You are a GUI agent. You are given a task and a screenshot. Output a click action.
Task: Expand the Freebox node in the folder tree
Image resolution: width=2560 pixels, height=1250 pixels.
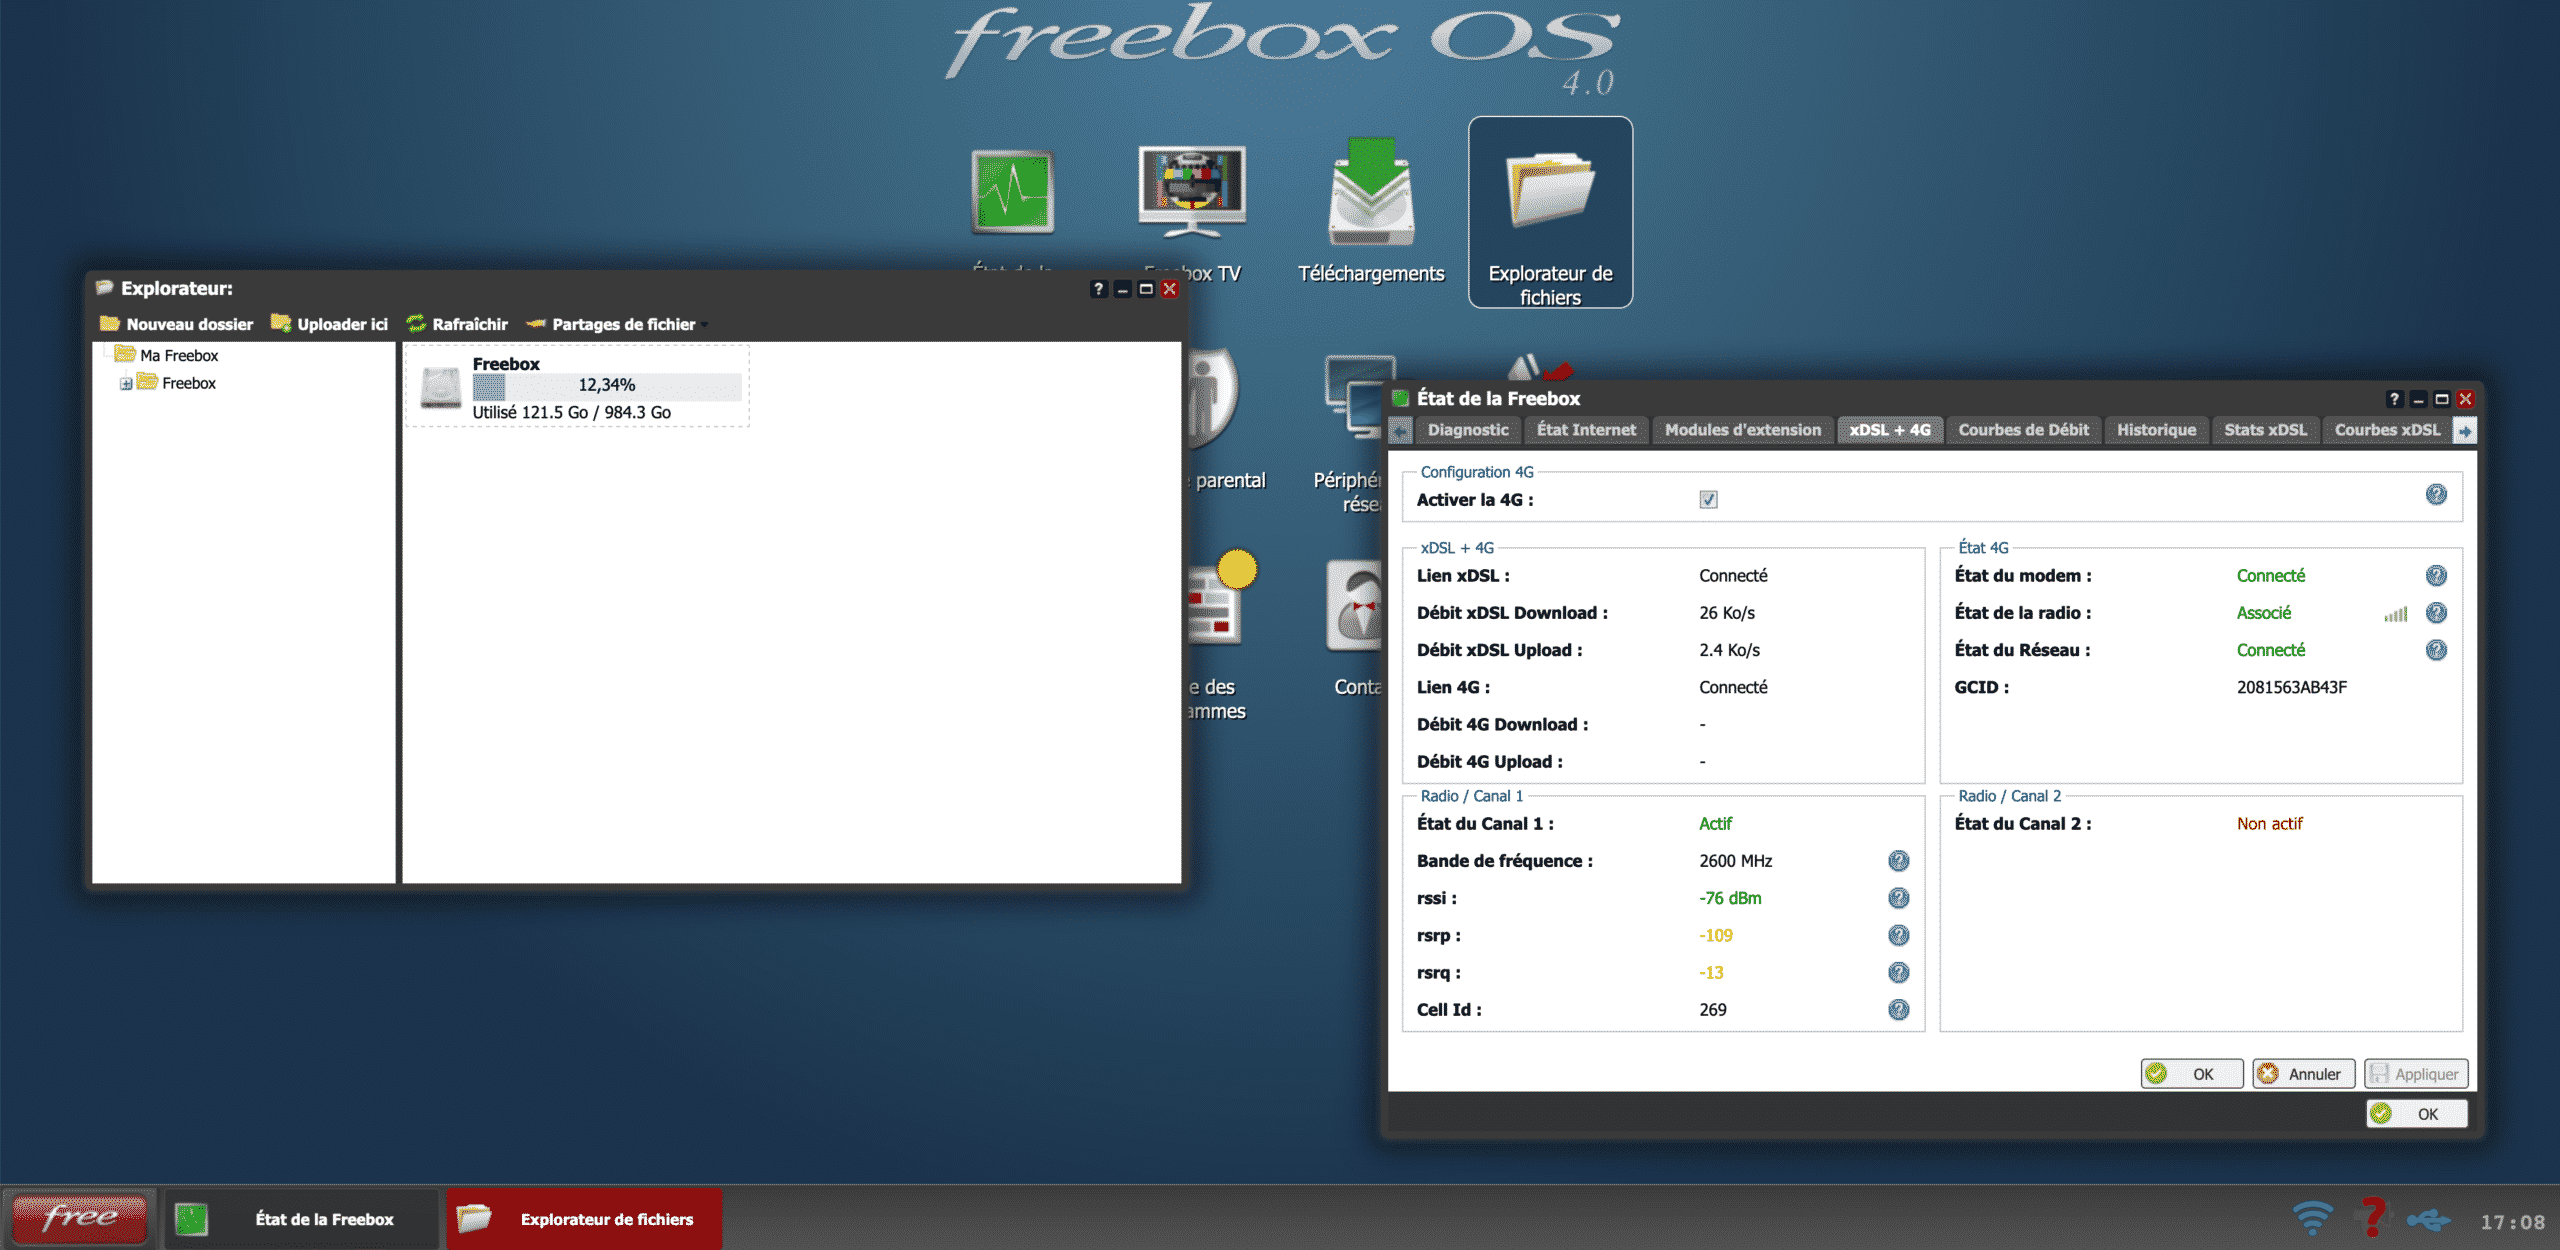point(123,383)
